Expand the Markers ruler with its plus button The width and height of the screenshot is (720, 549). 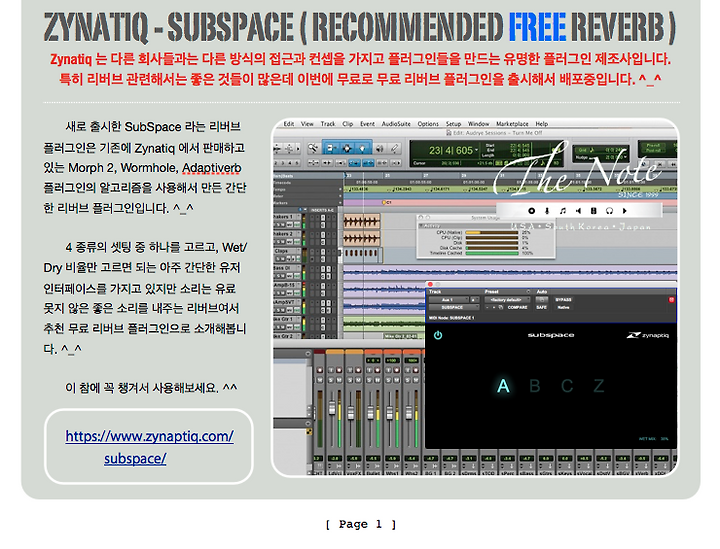click(x=340, y=203)
